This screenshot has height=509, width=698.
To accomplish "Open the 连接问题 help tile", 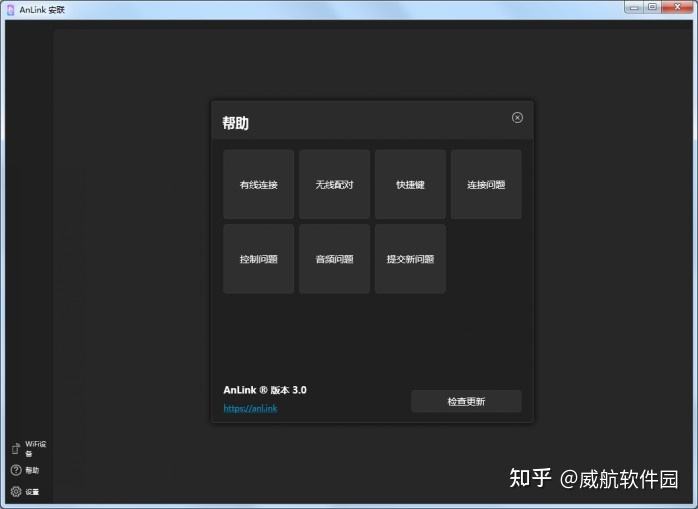I will point(486,184).
